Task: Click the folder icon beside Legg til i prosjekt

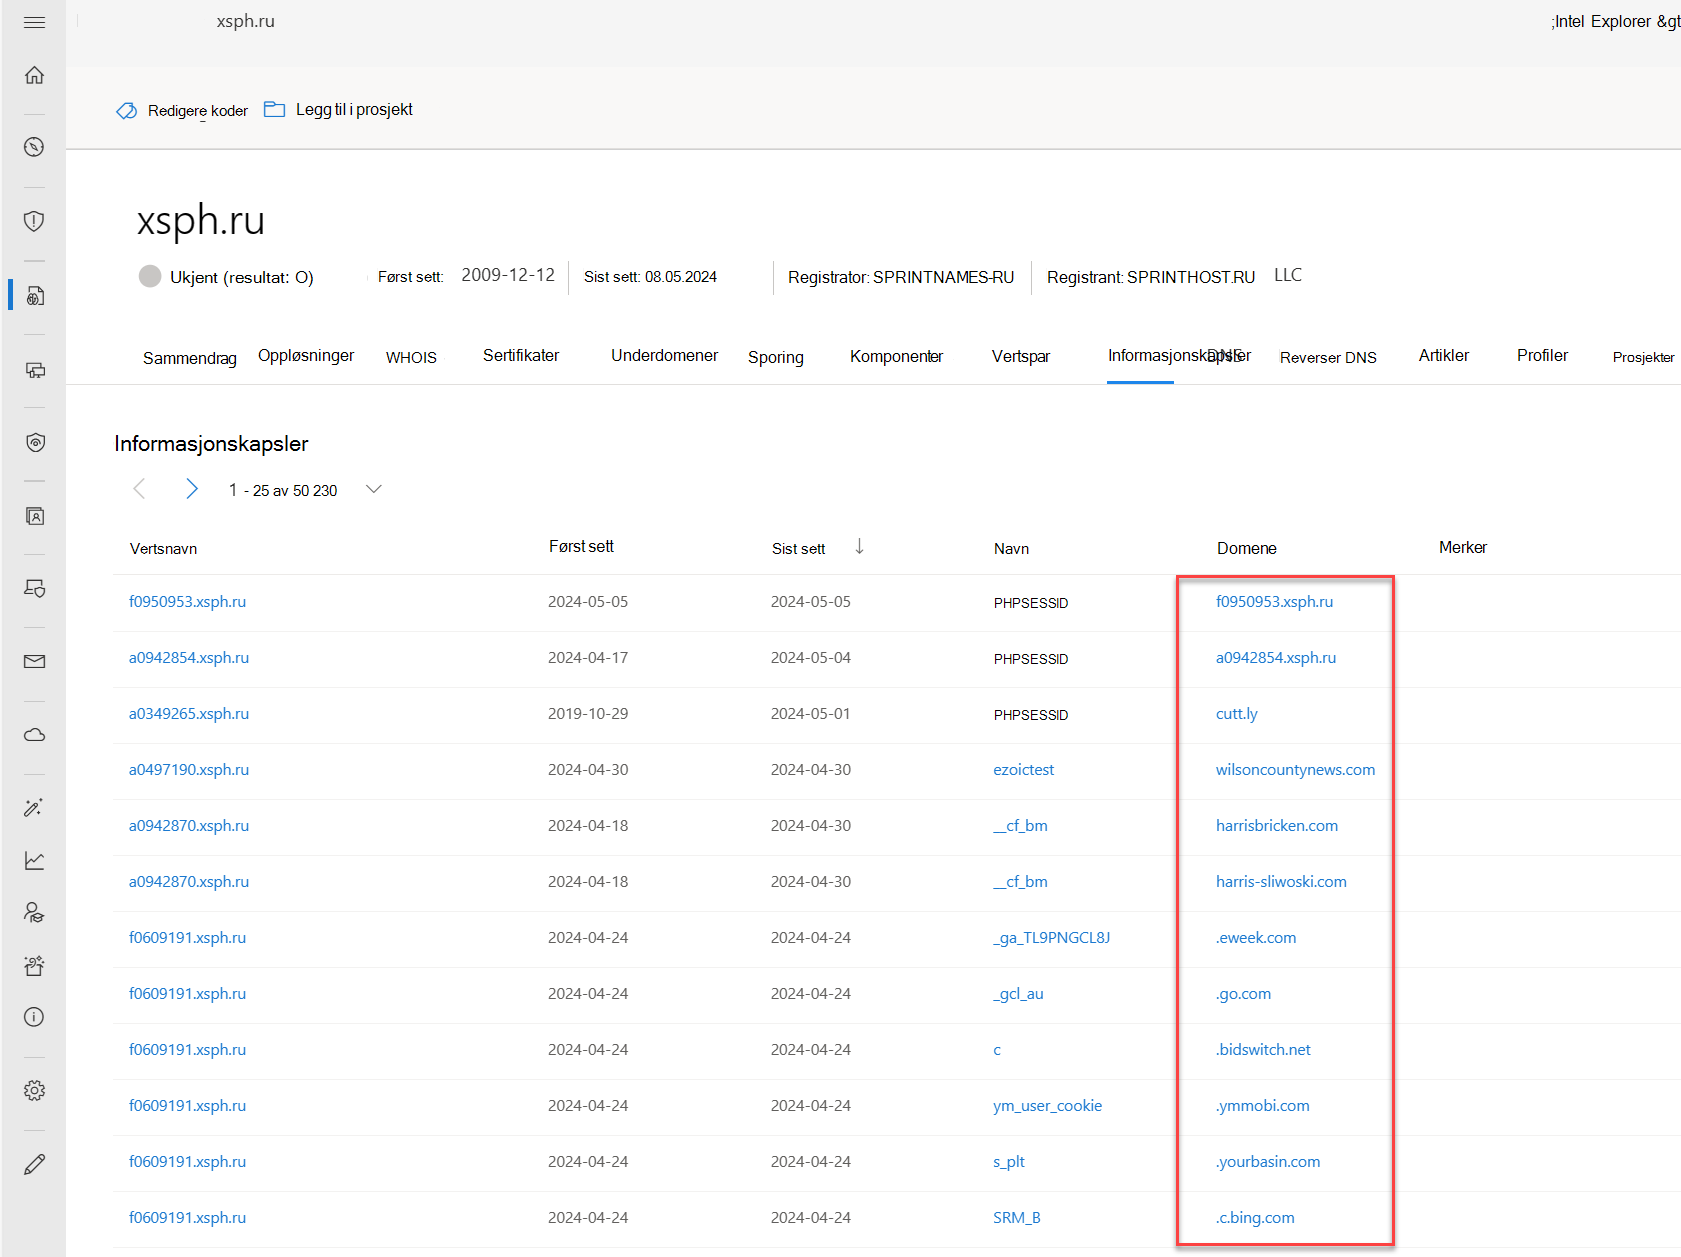Action: [274, 109]
